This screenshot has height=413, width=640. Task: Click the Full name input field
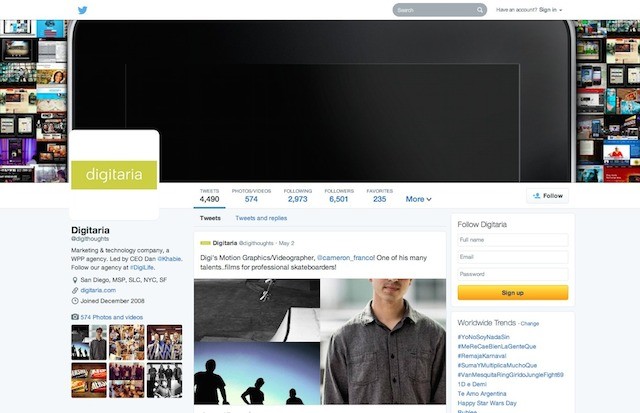pyautogui.click(x=512, y=240)
